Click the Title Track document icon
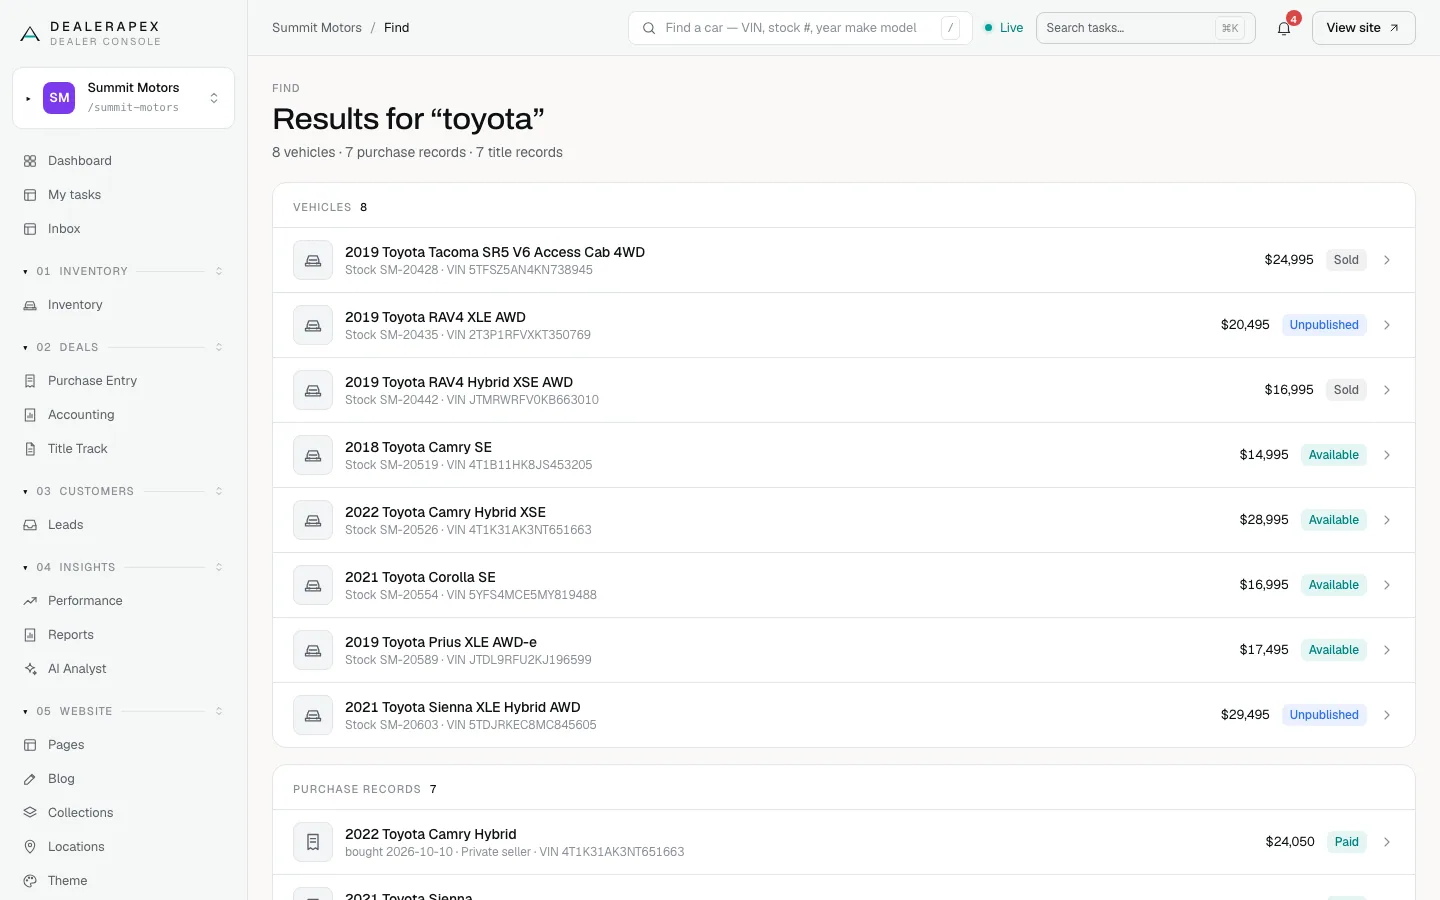Image resolution: width=1440 pixels, height=900 pixels. [x=30, y=449]
